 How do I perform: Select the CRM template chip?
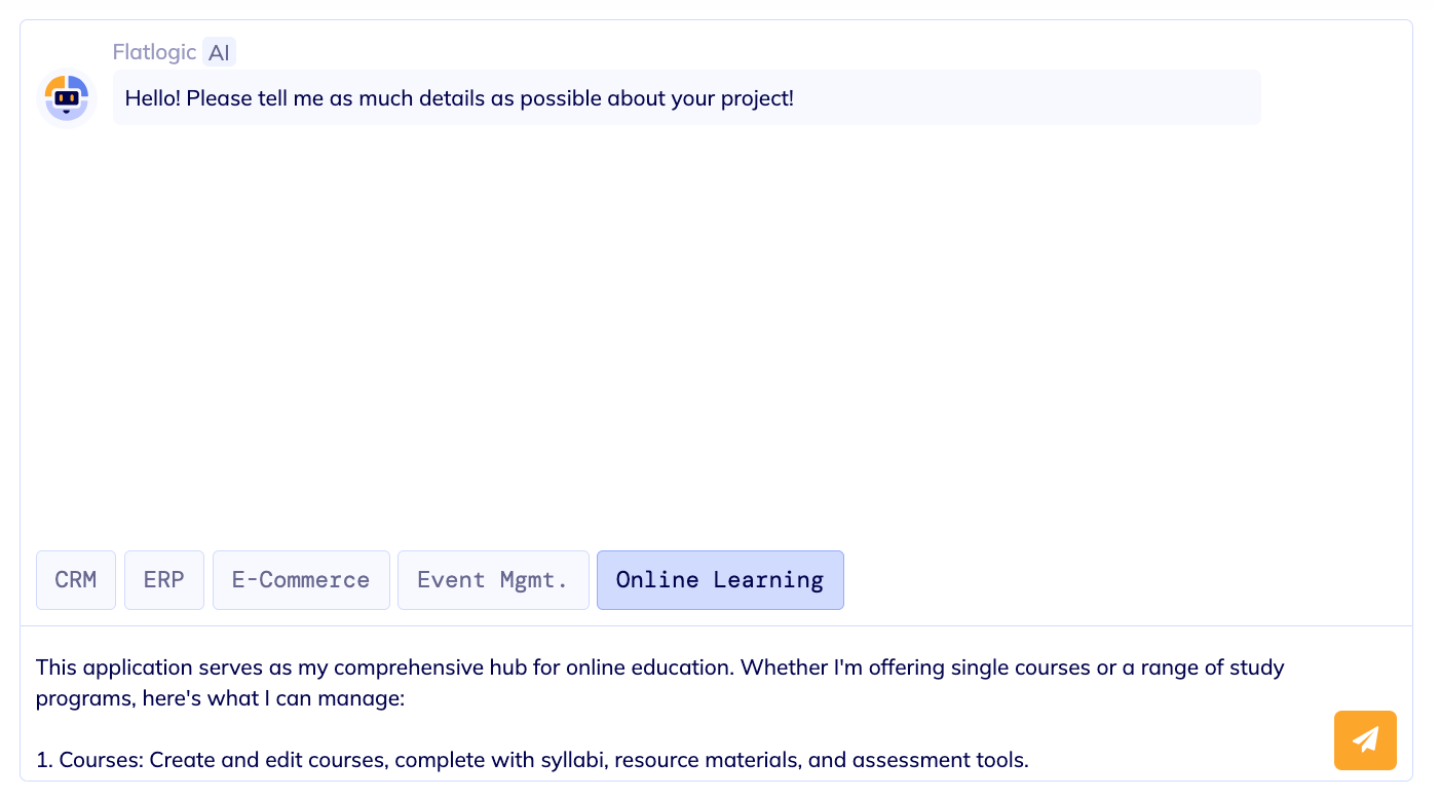pos(76,580)
